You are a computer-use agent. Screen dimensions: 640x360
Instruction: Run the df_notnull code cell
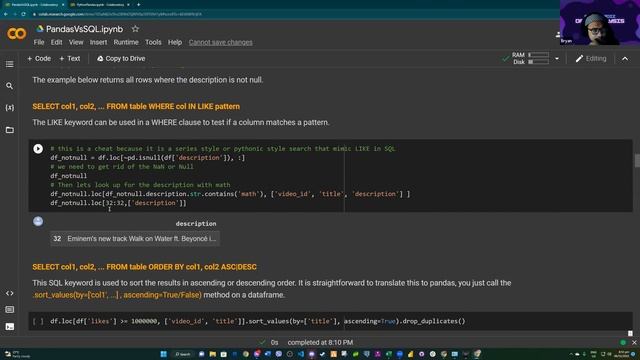(x=38, y=149)
